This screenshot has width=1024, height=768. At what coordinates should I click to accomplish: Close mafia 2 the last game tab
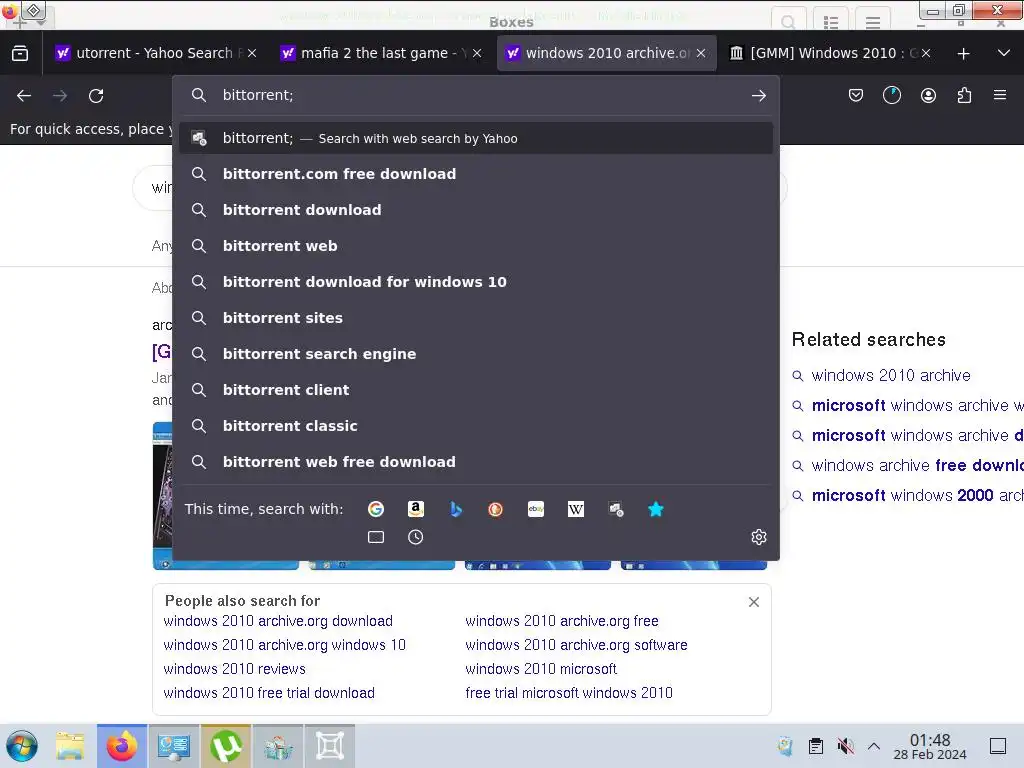(477, 54)
